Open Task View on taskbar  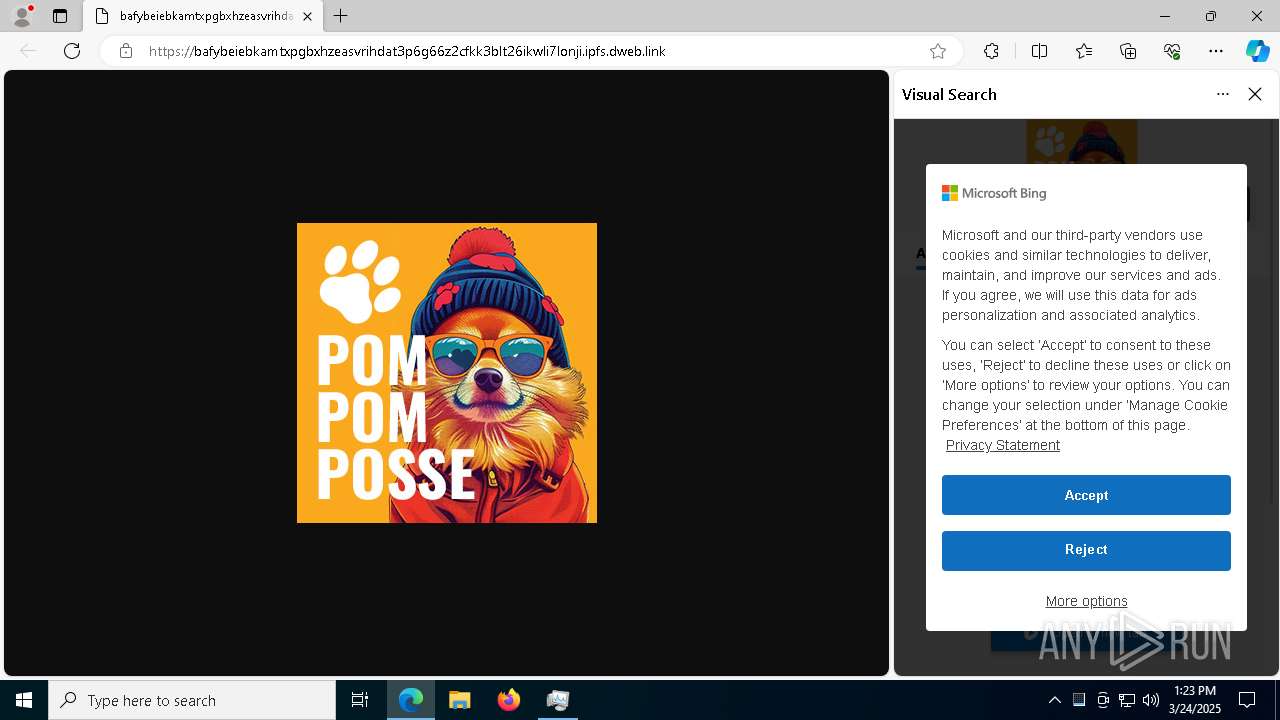tap(360, 700)
